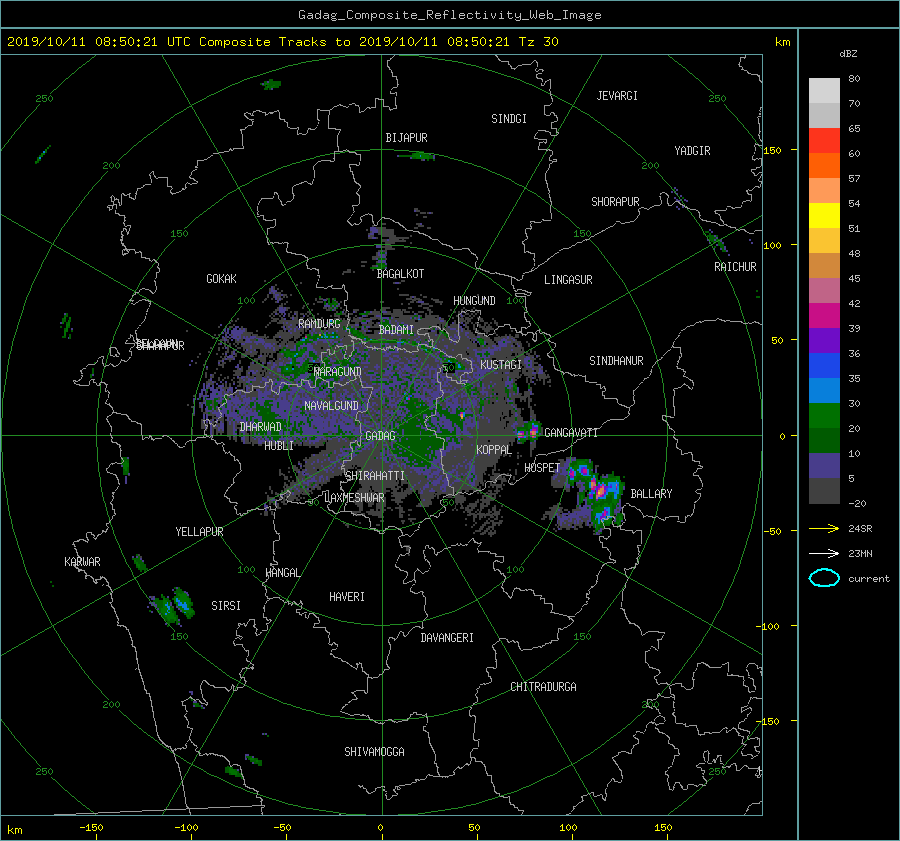Viewport: 900px width, 841px height.
Task: Click the HUNGUND city label
Action: [x=474, y=300]
